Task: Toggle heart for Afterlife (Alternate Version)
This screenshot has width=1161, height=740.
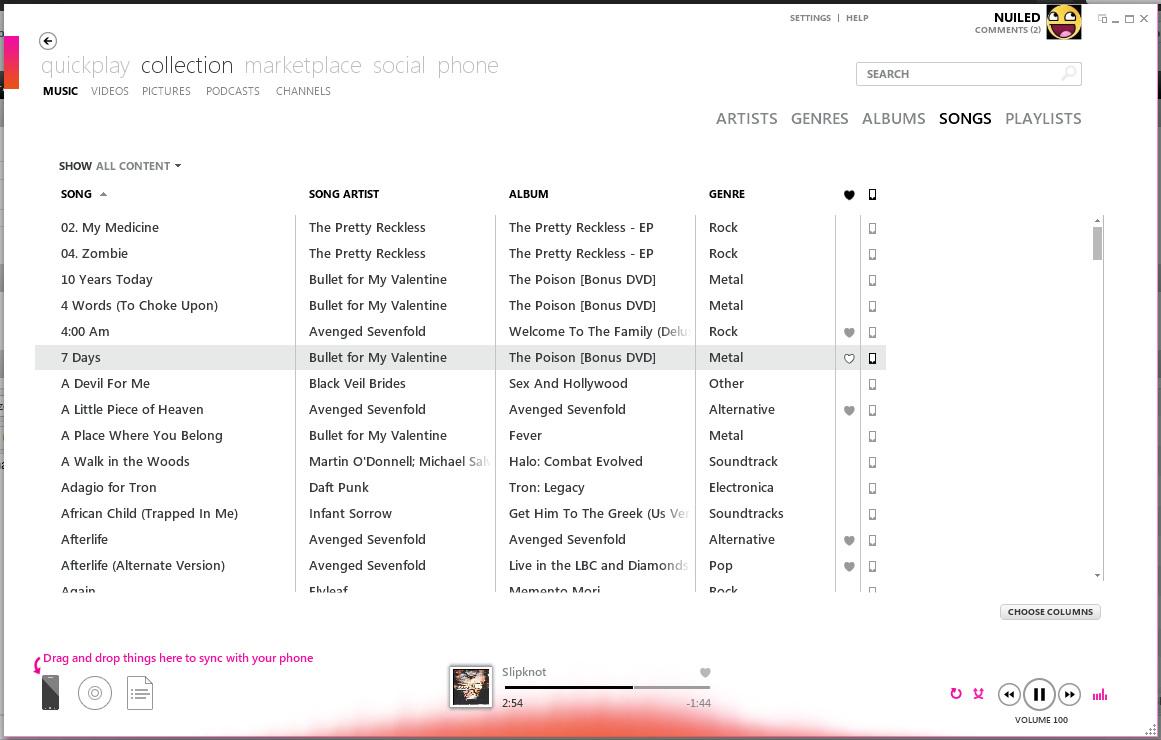Action: 849,567
